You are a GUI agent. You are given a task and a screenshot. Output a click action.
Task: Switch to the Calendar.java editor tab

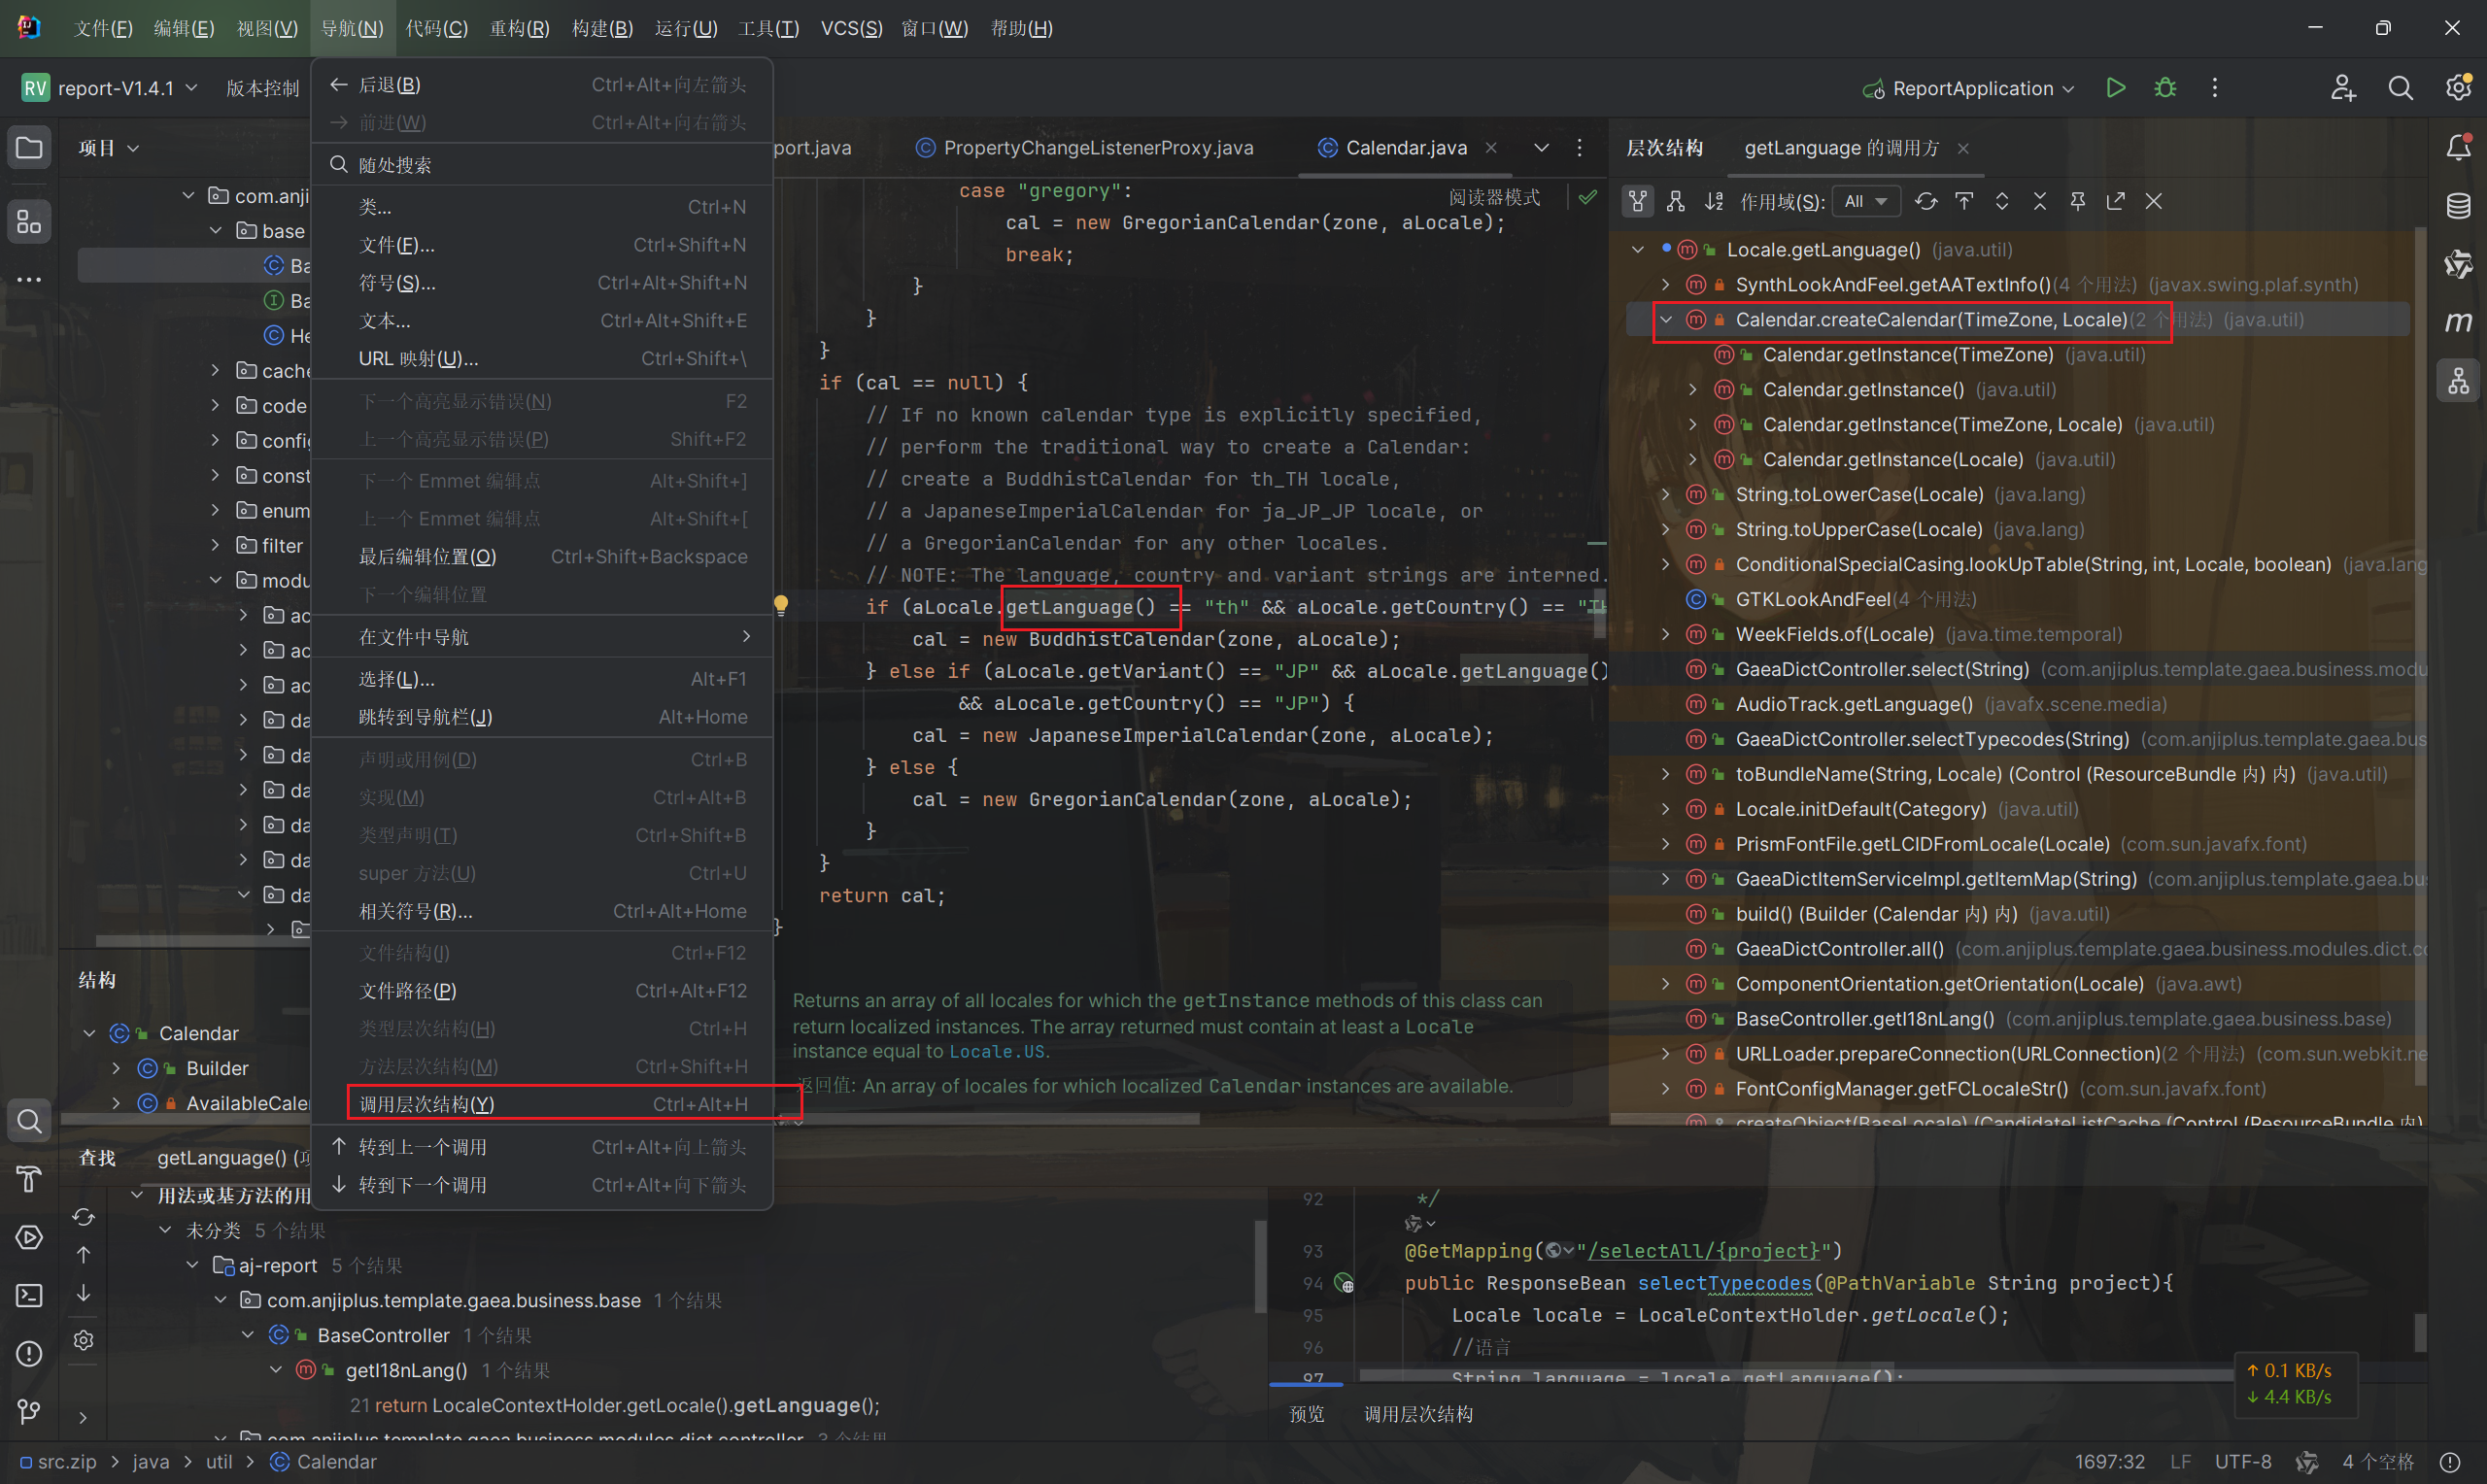(1406, 148)
